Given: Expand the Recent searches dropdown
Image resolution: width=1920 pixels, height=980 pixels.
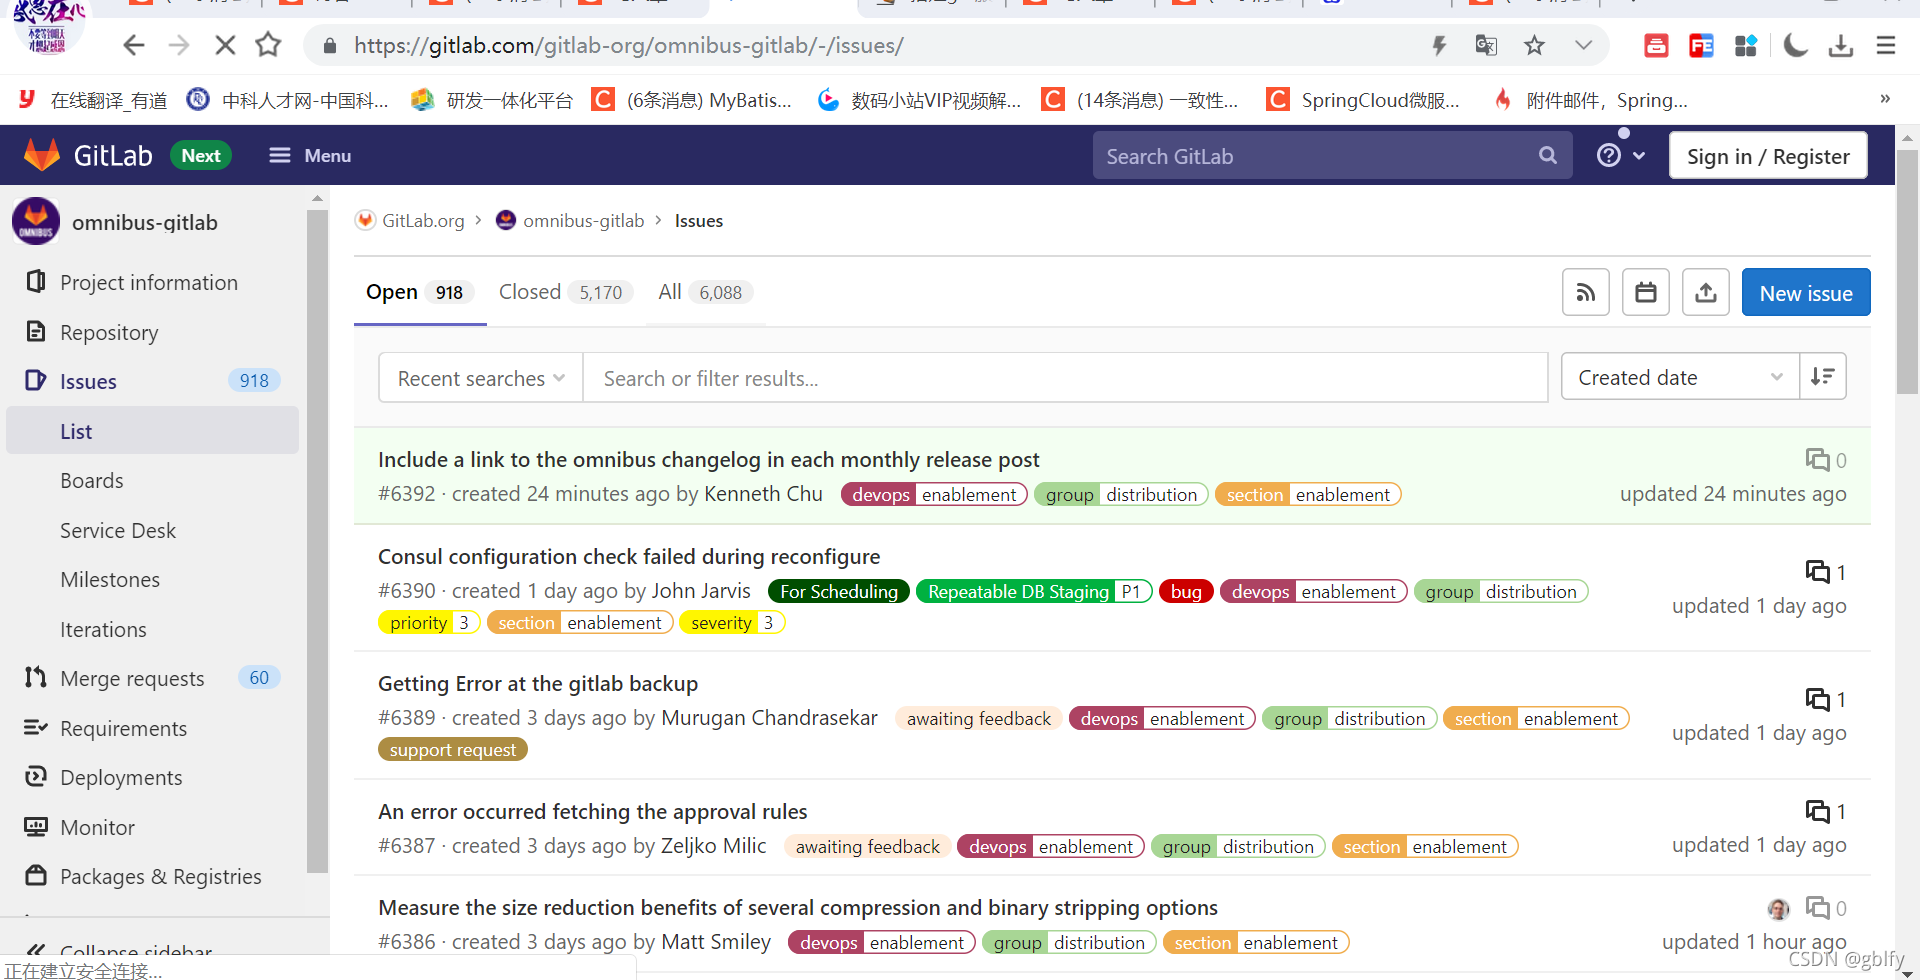Looking at the screenshot, I should point(481,378).
